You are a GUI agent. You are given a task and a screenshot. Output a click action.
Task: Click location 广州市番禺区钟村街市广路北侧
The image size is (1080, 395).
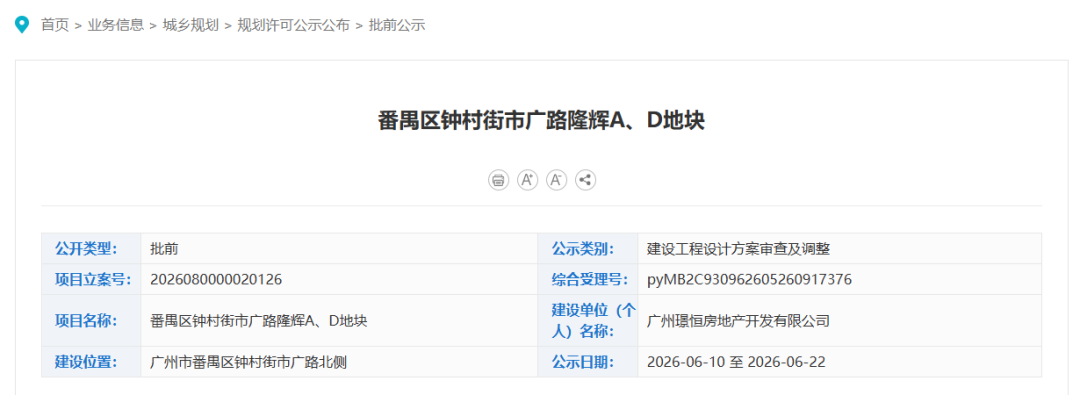click(x=249, y=361)
